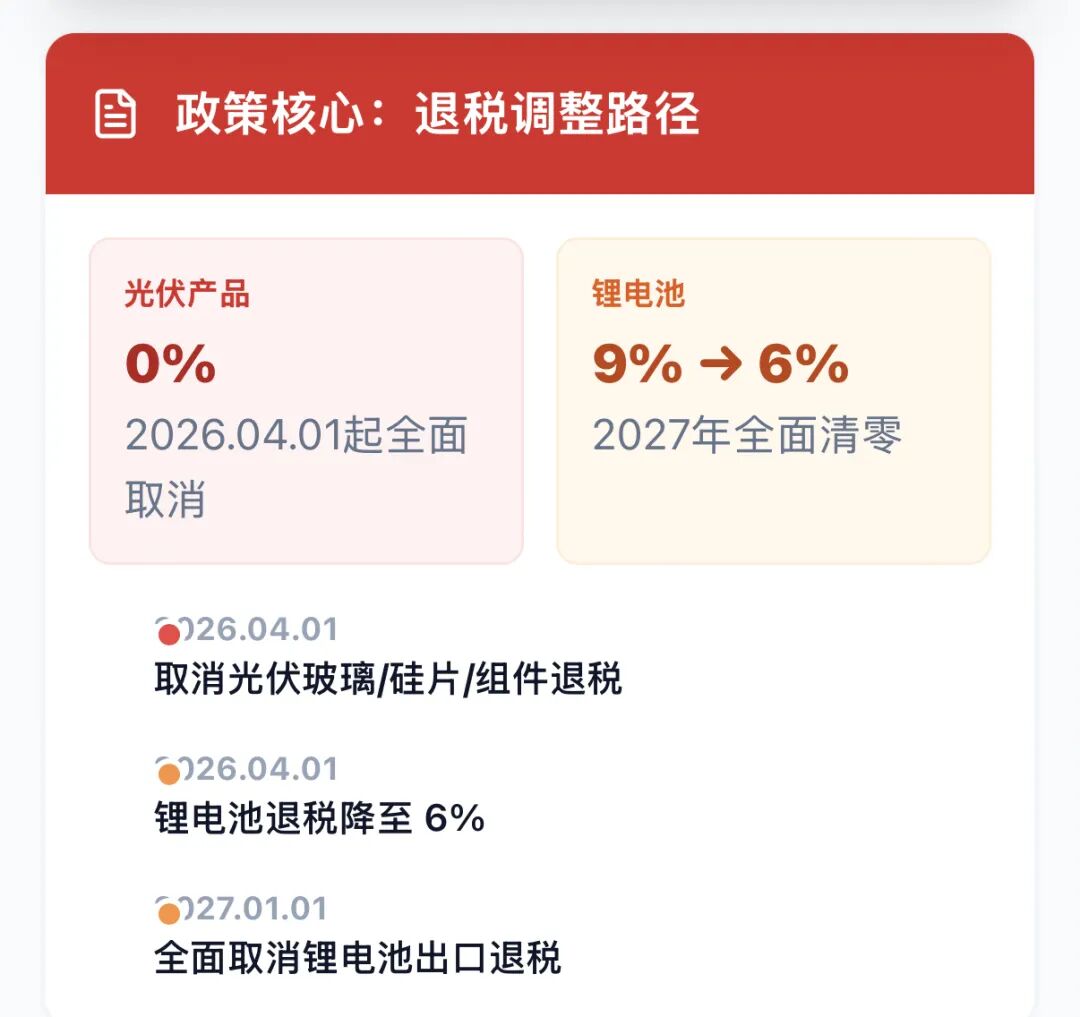Click the 2027.01.01 date label
This screenshot has height=1017, width=1080.
(x=242, y=908)
